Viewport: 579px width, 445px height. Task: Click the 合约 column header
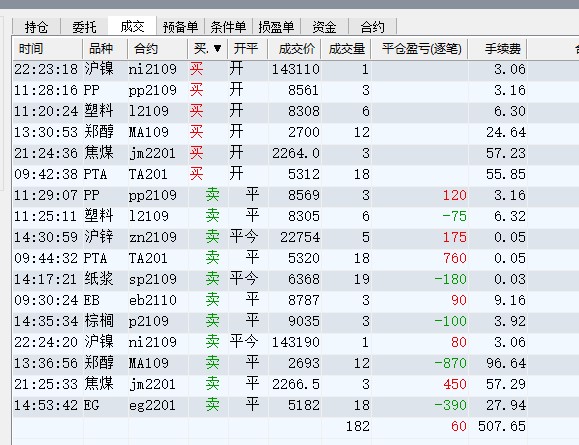[x=158, y=48]
